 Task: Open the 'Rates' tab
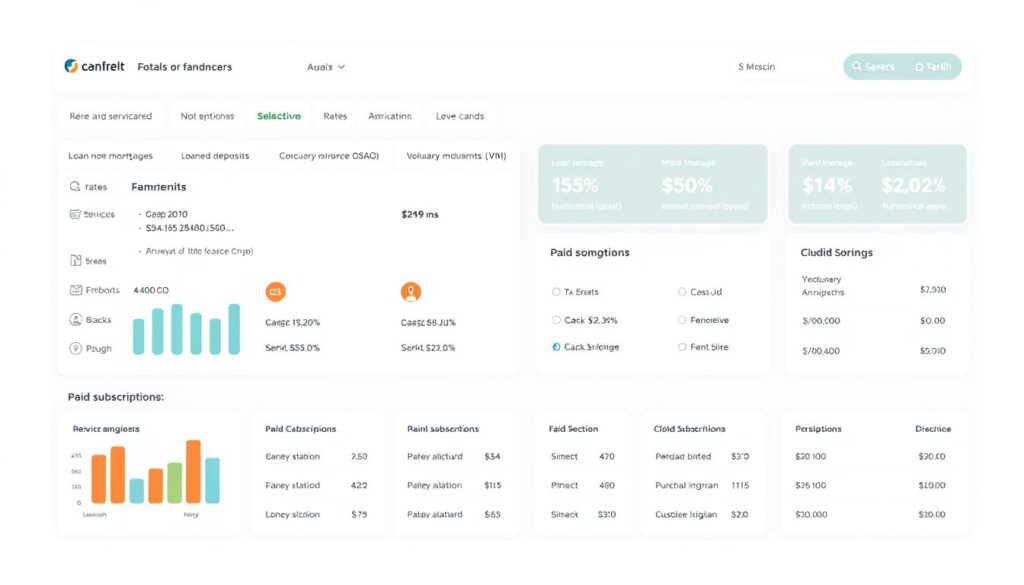(x=335, y=116)
